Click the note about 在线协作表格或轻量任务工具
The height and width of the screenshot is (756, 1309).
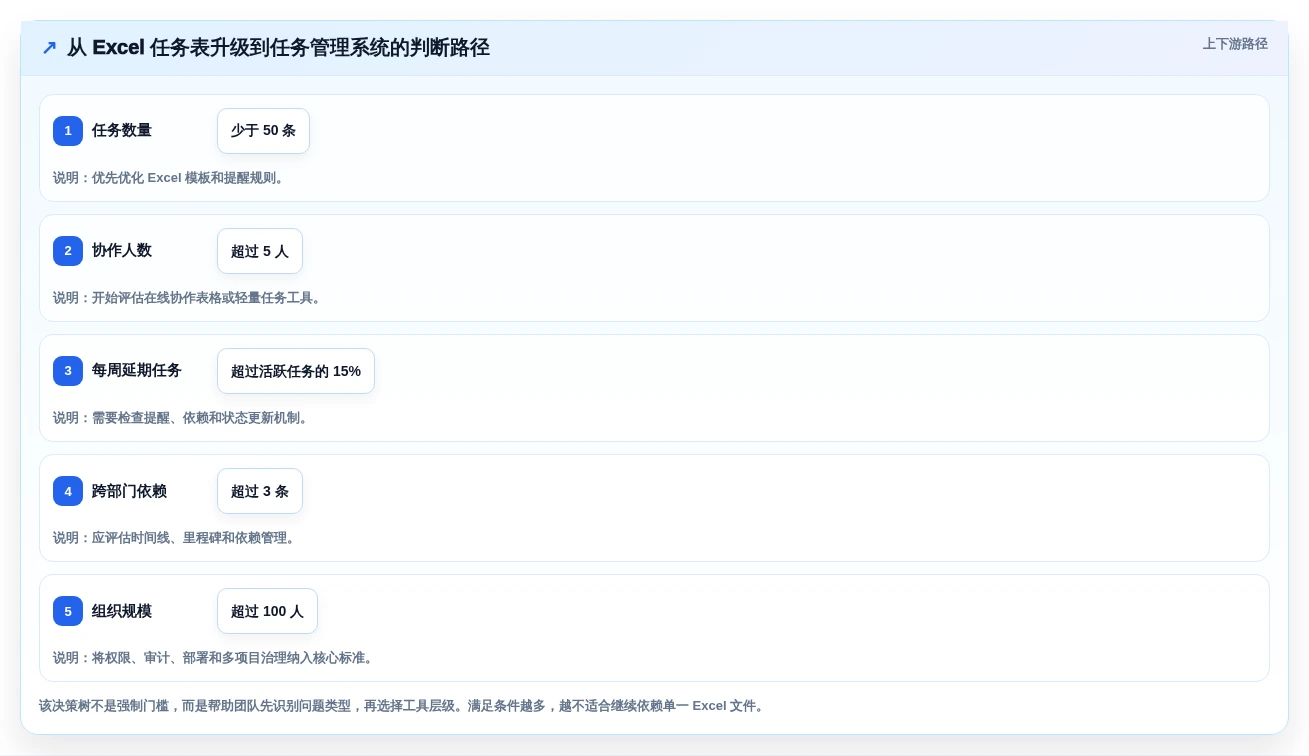[x=189, y=298]
